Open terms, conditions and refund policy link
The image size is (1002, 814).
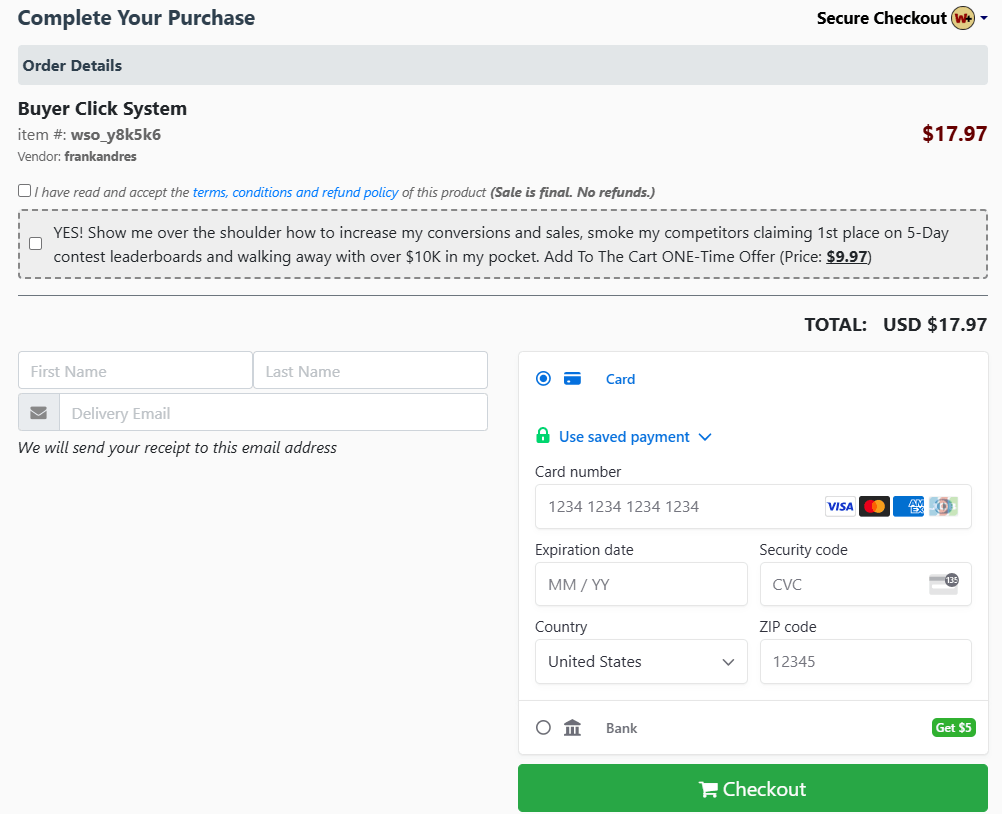295,192
